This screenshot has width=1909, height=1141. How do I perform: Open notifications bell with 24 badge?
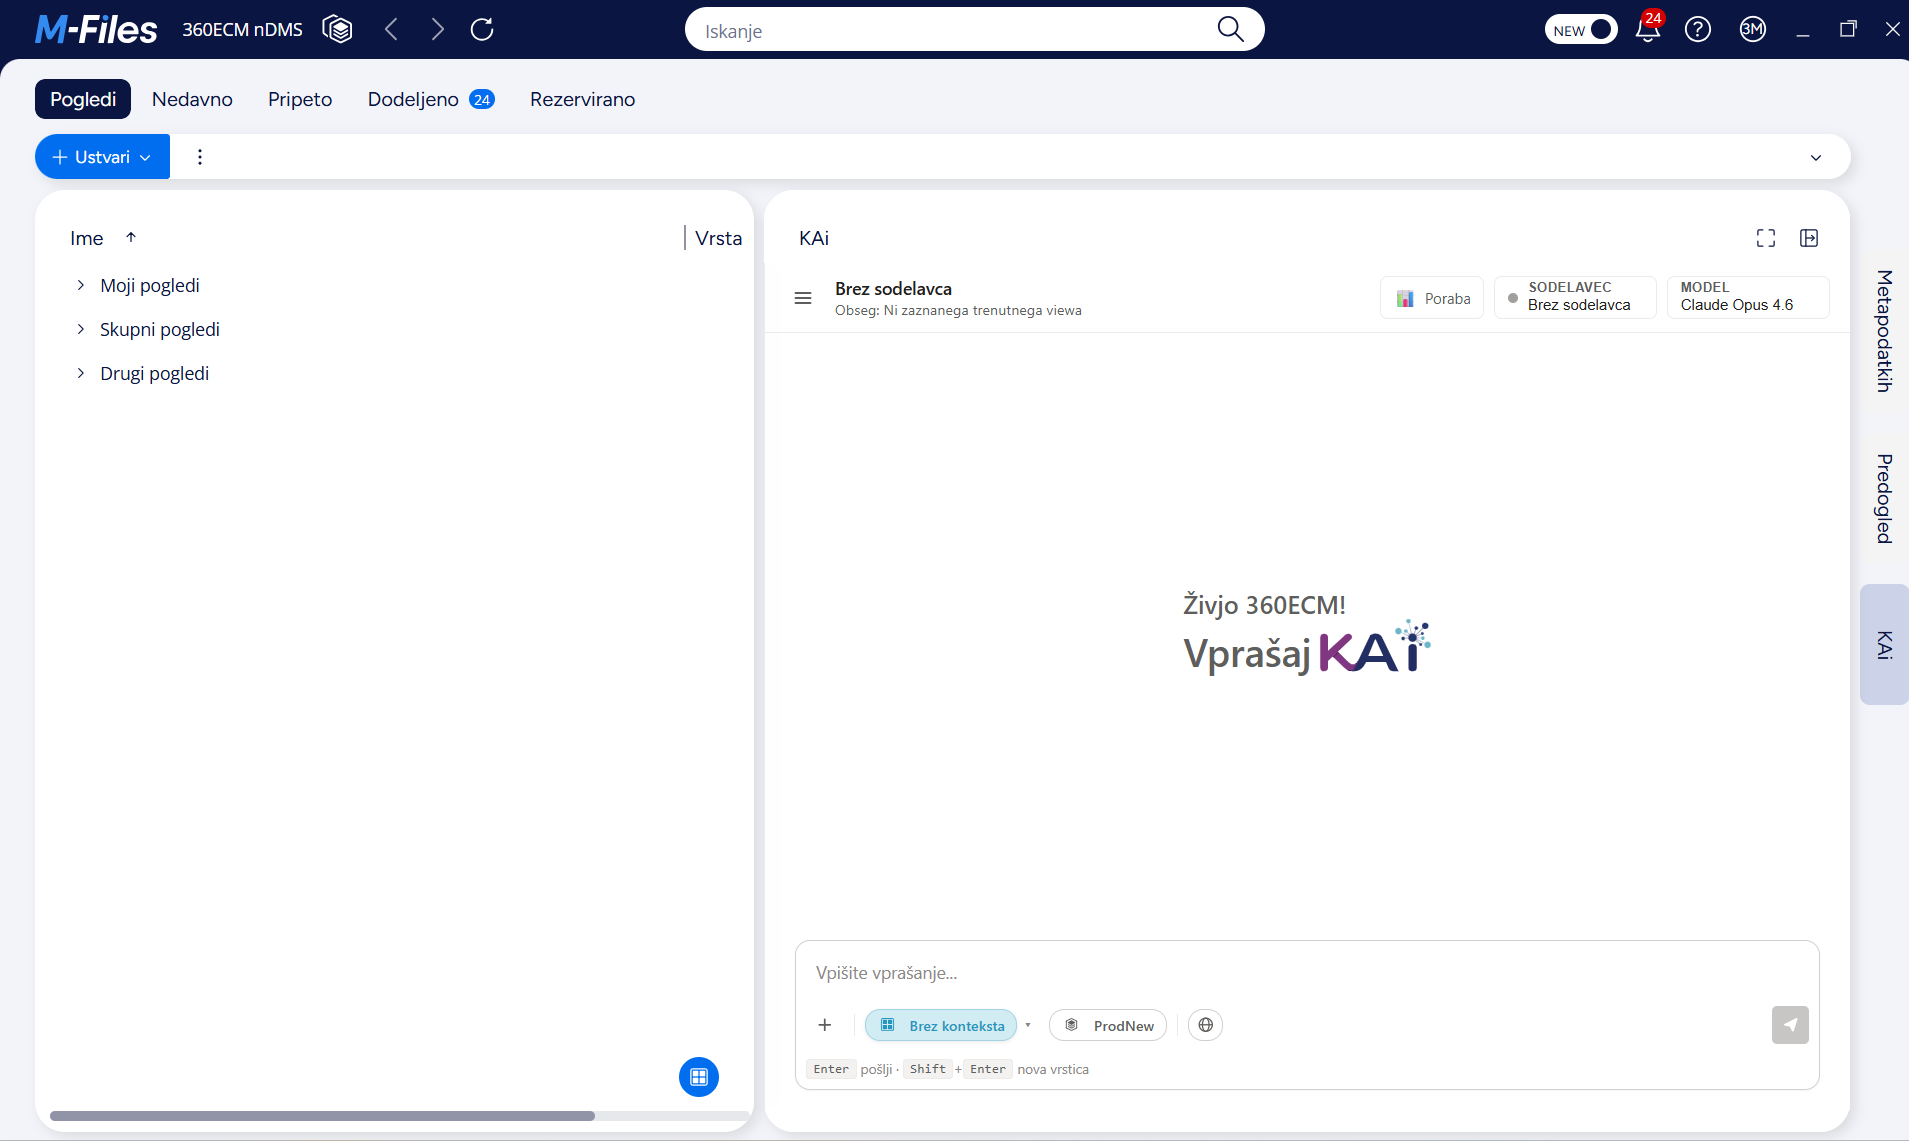click(x=1648, y=28)
